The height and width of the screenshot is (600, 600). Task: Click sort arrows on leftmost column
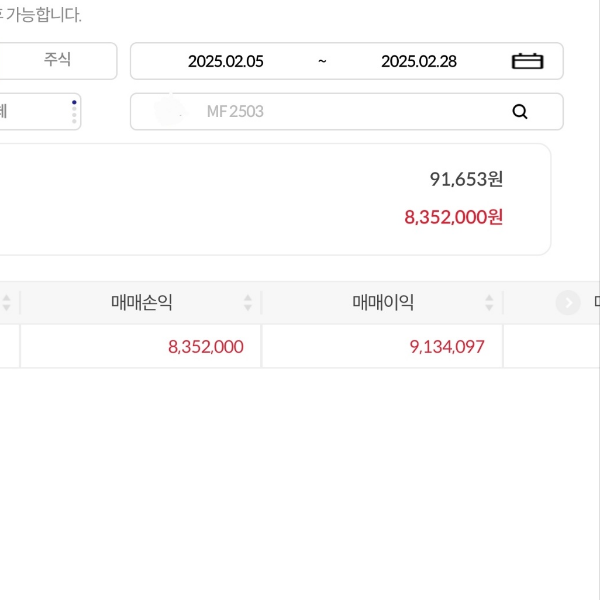pyautogui.click(x=7, y=303)
